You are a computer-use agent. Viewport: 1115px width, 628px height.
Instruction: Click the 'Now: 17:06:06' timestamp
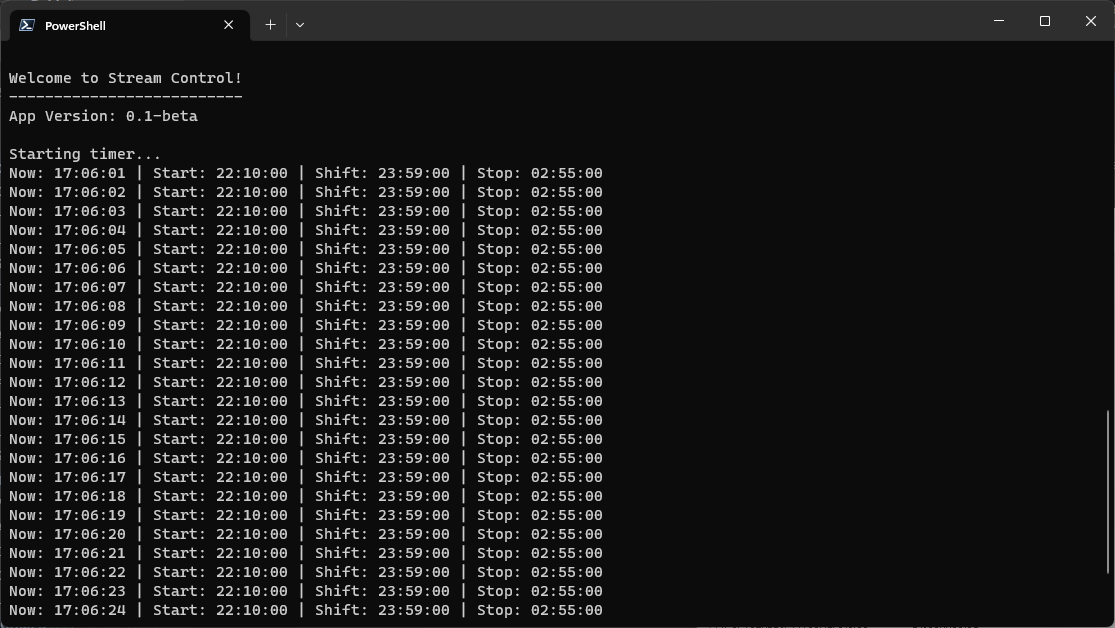67,268
